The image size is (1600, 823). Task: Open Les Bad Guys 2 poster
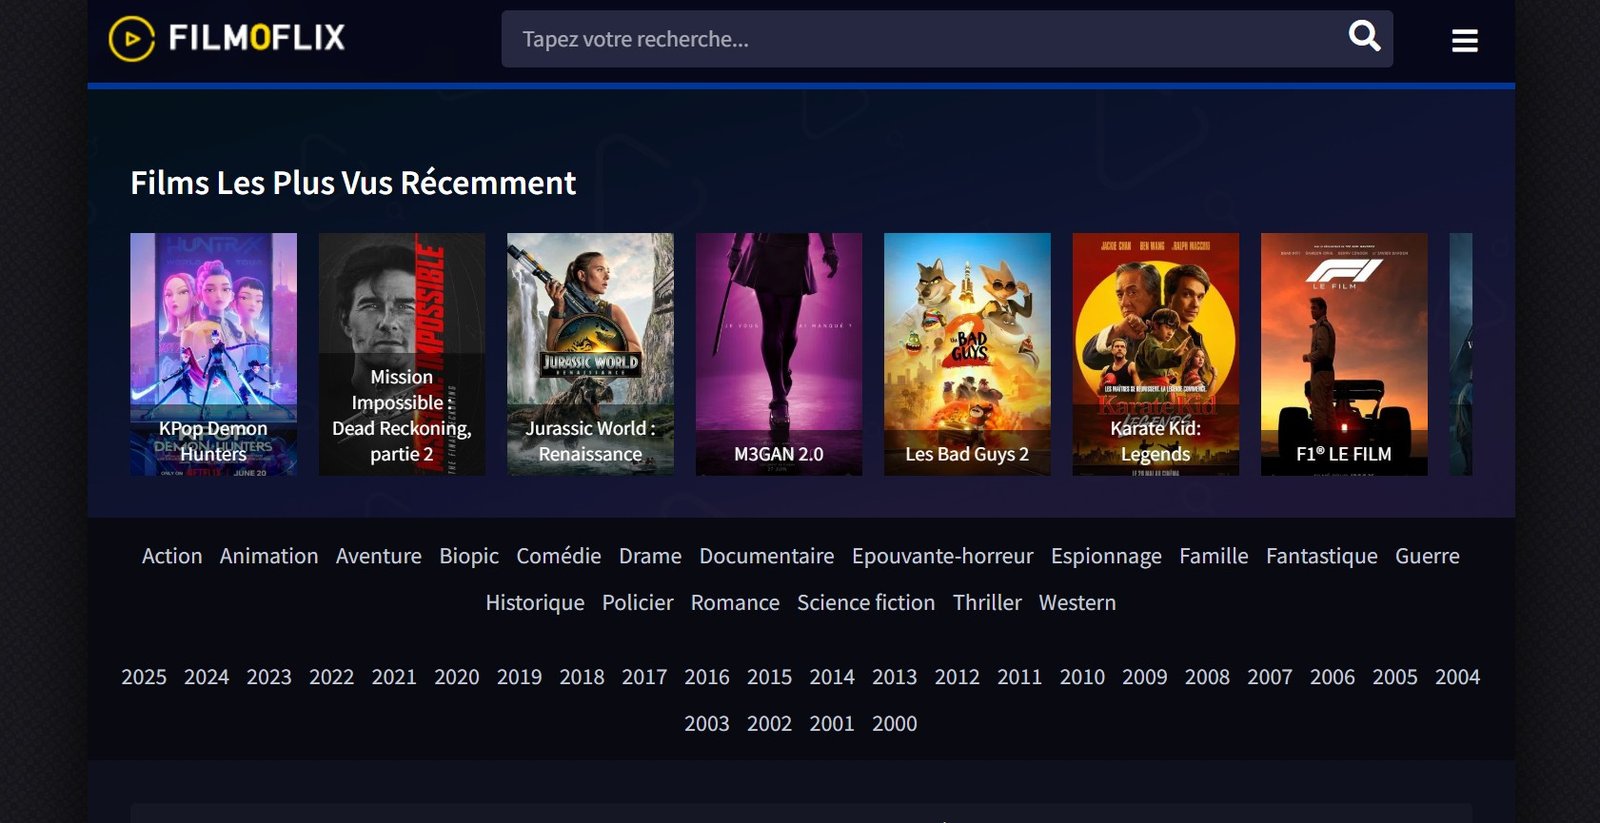(967, 354)
